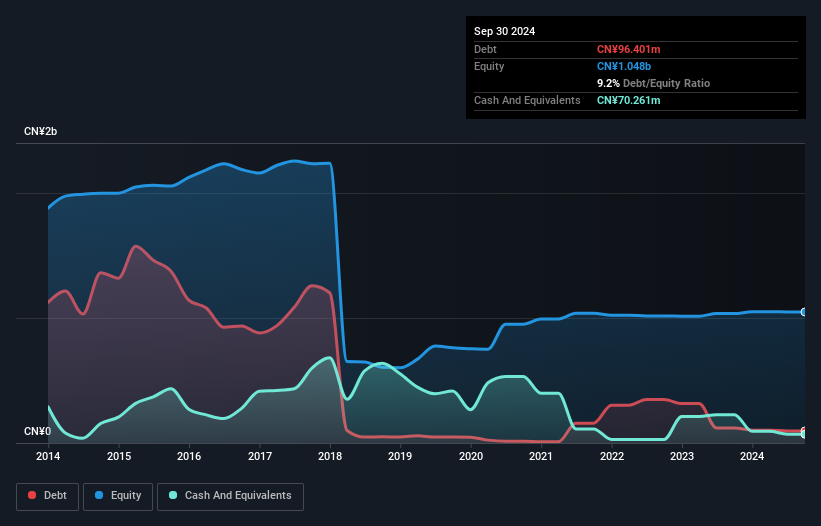Click the Equity row label in tooltip
The height and width of the screenshot is (526, 821).
click(489, 66)
